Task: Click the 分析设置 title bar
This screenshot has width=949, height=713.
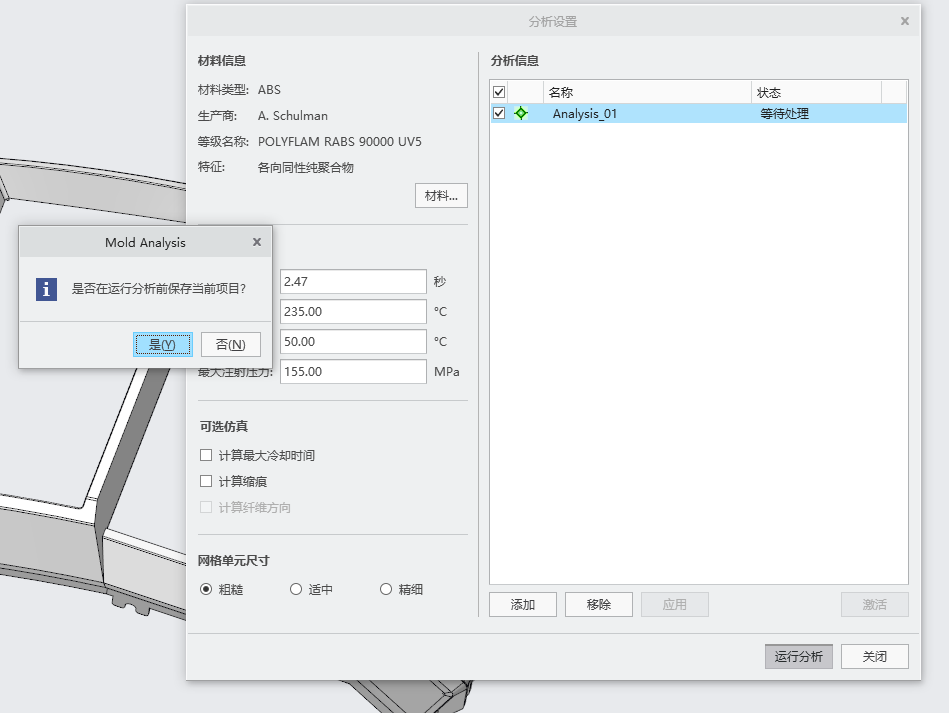Action: tap(553, 21)
